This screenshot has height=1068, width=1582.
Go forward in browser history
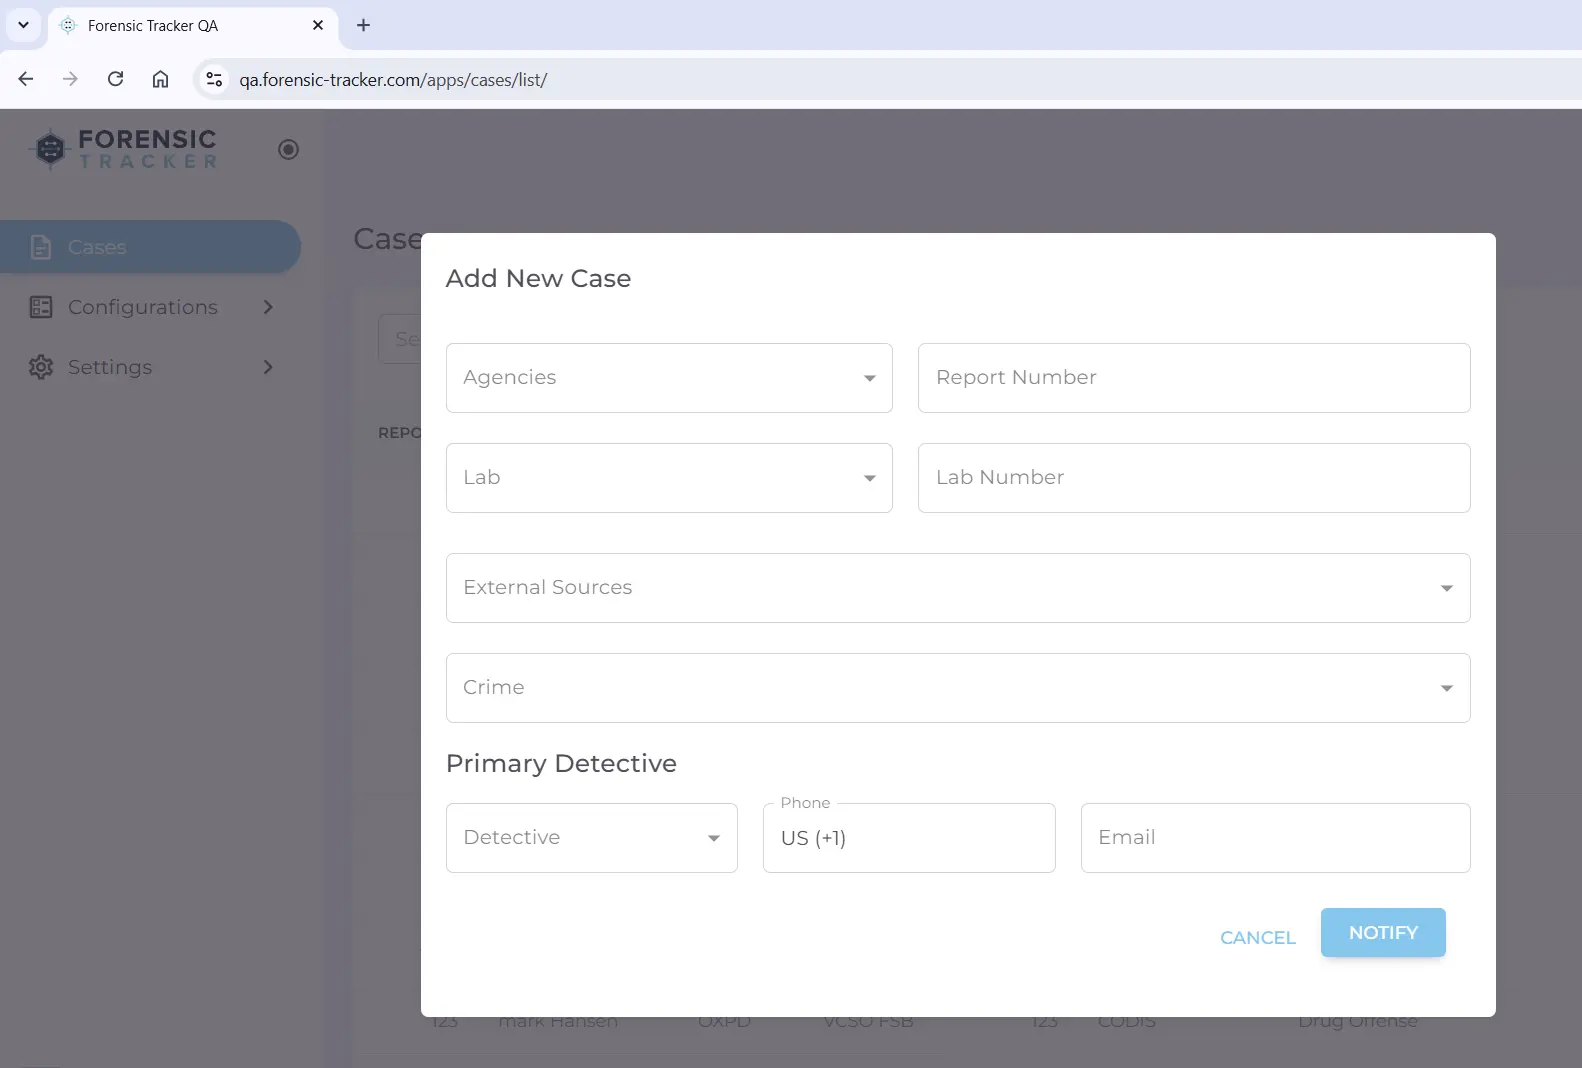pyautogui.click(x=70, y=79)
